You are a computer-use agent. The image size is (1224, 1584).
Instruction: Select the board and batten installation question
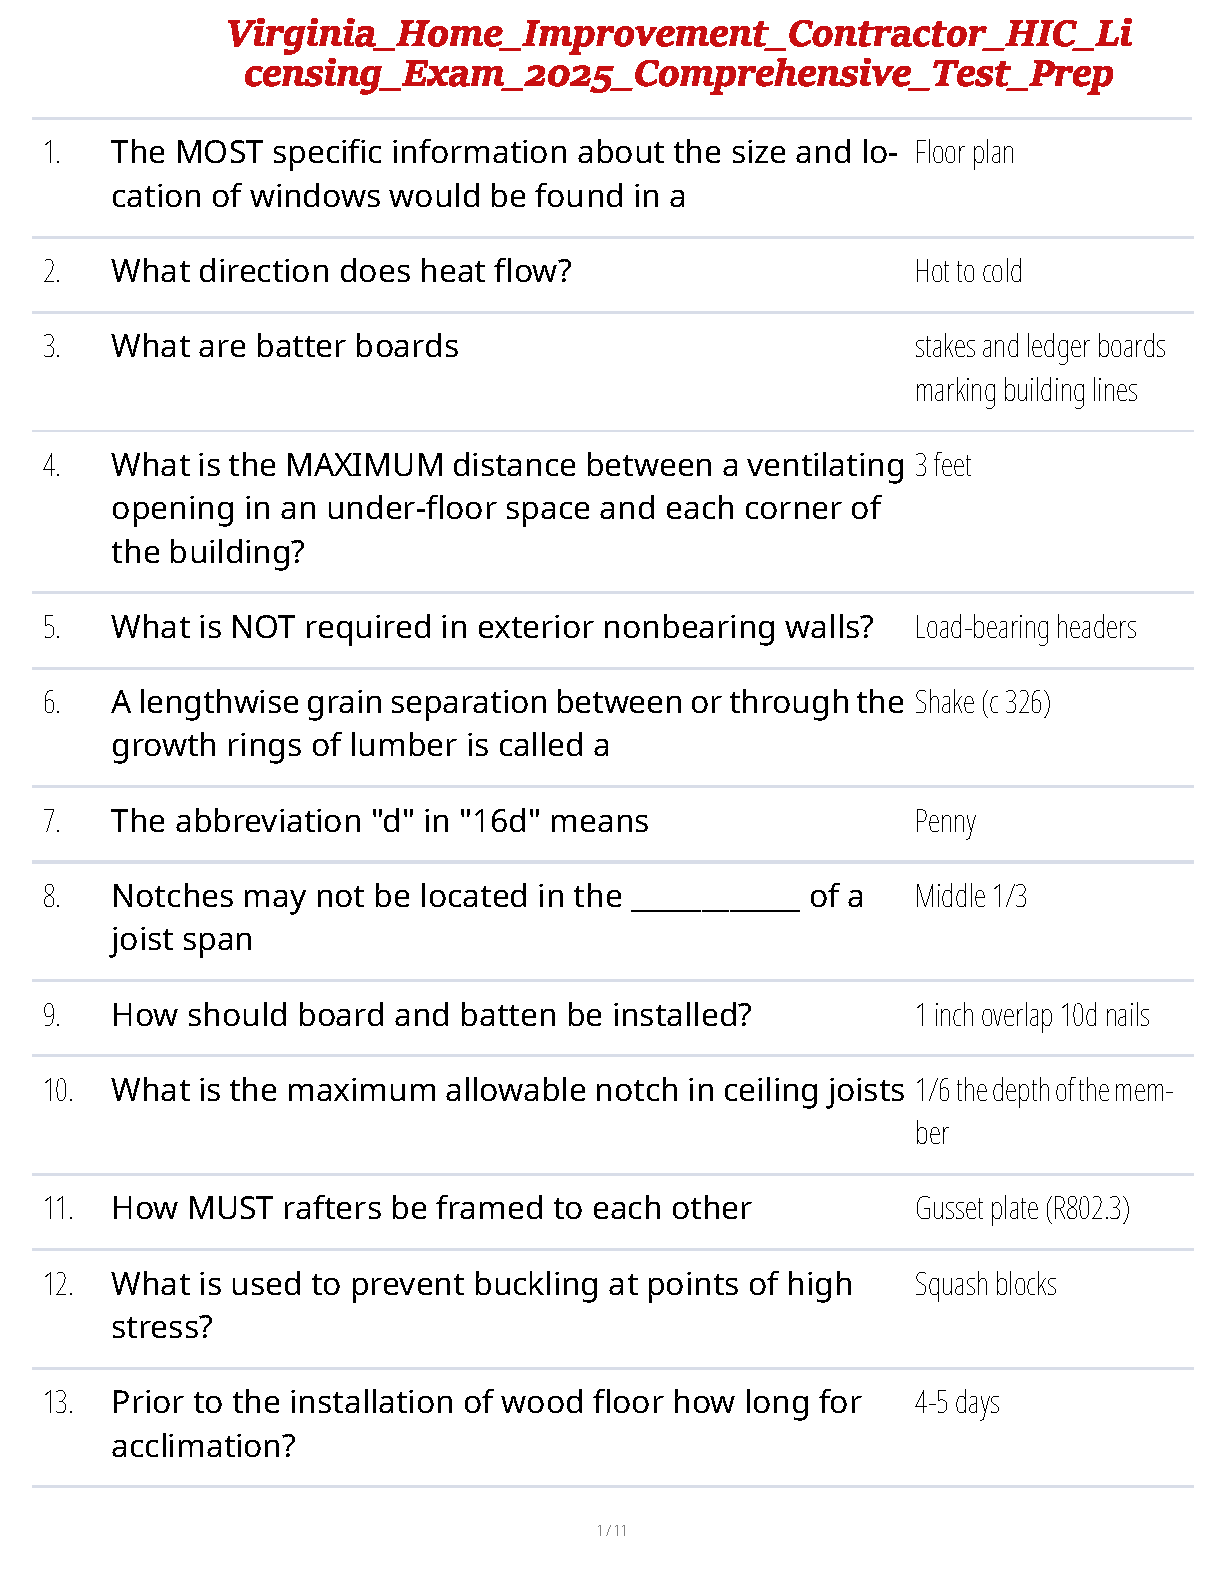point(431,1015)
